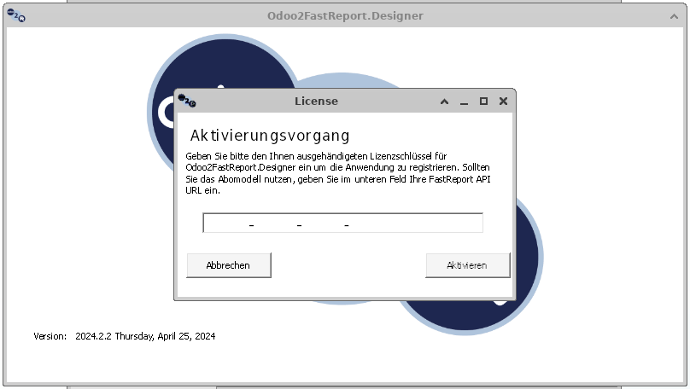
Task: Click the app icon in License dialog title bar
Action: pyautogui.click(x=187, y=101)
